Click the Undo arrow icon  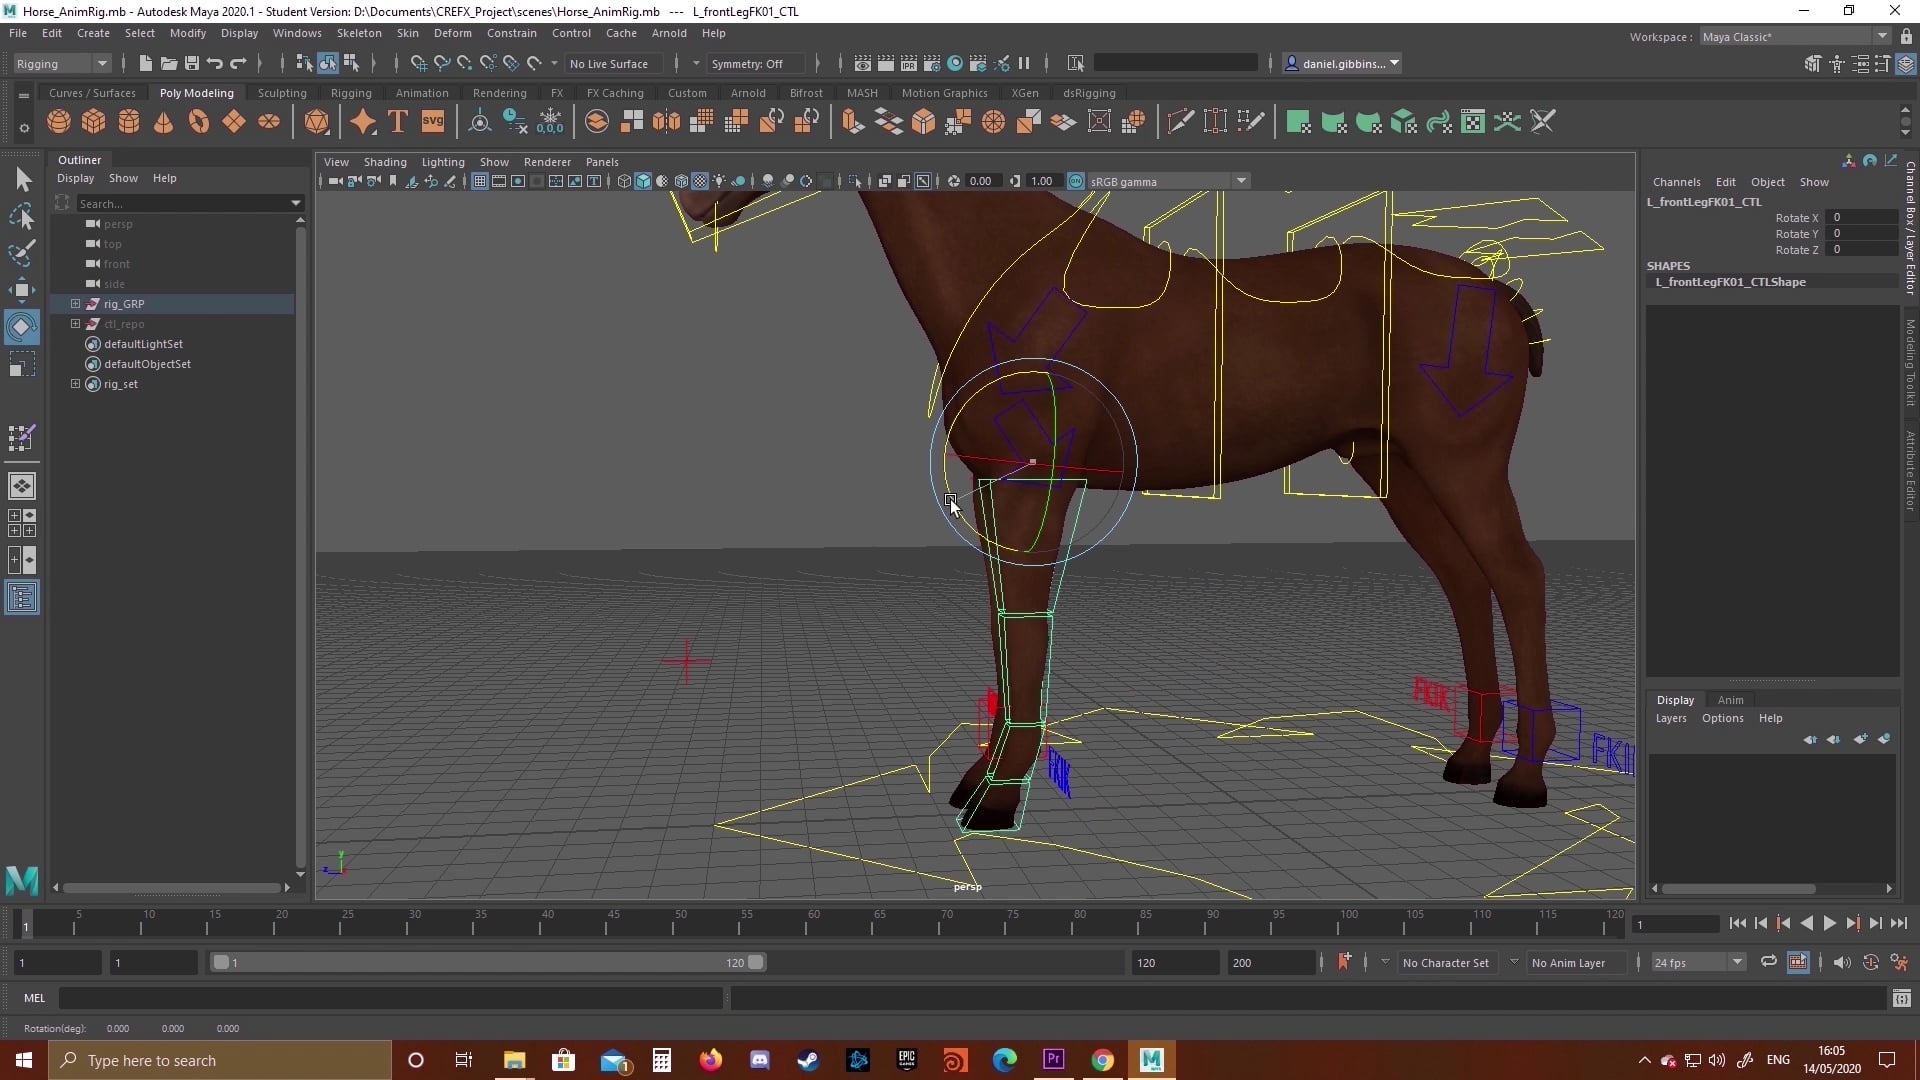point(214,63)
